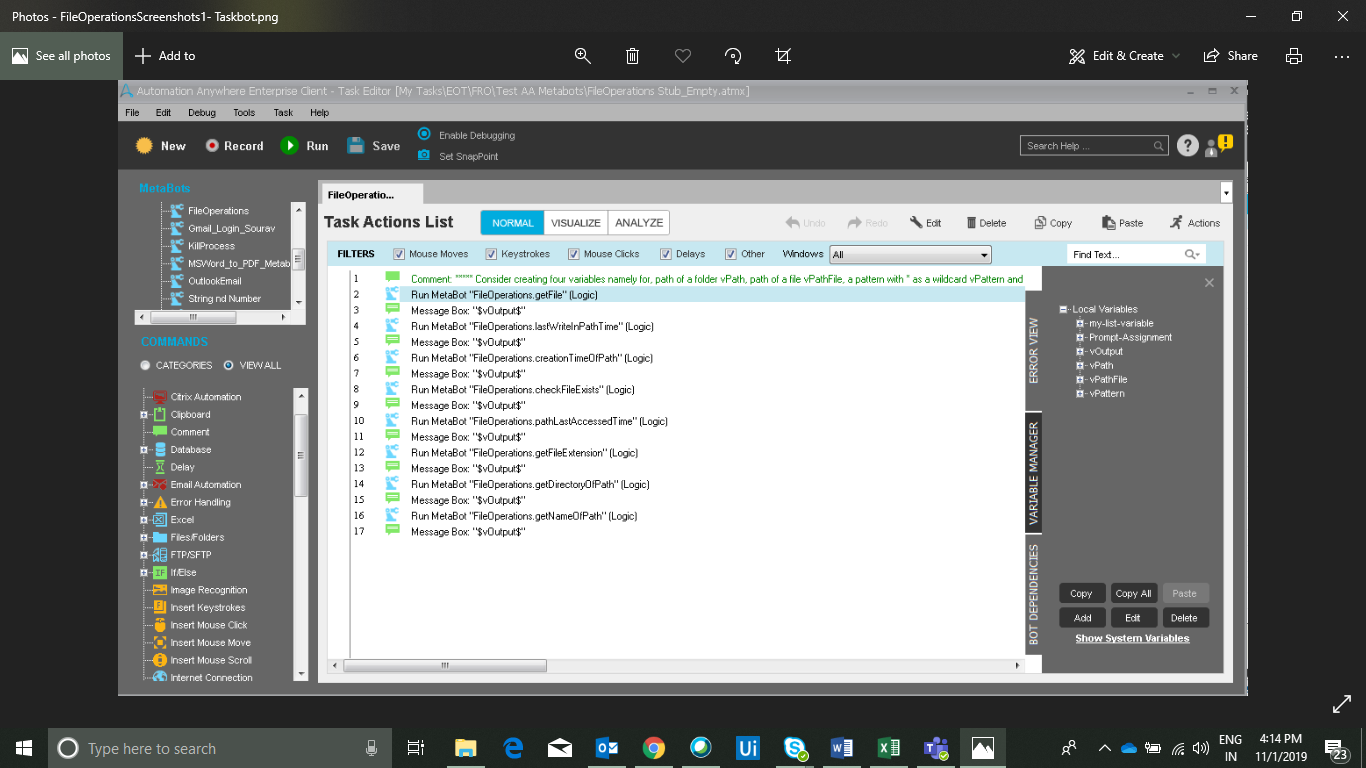Switch to the VISUALIZE tab

(576, 223)
